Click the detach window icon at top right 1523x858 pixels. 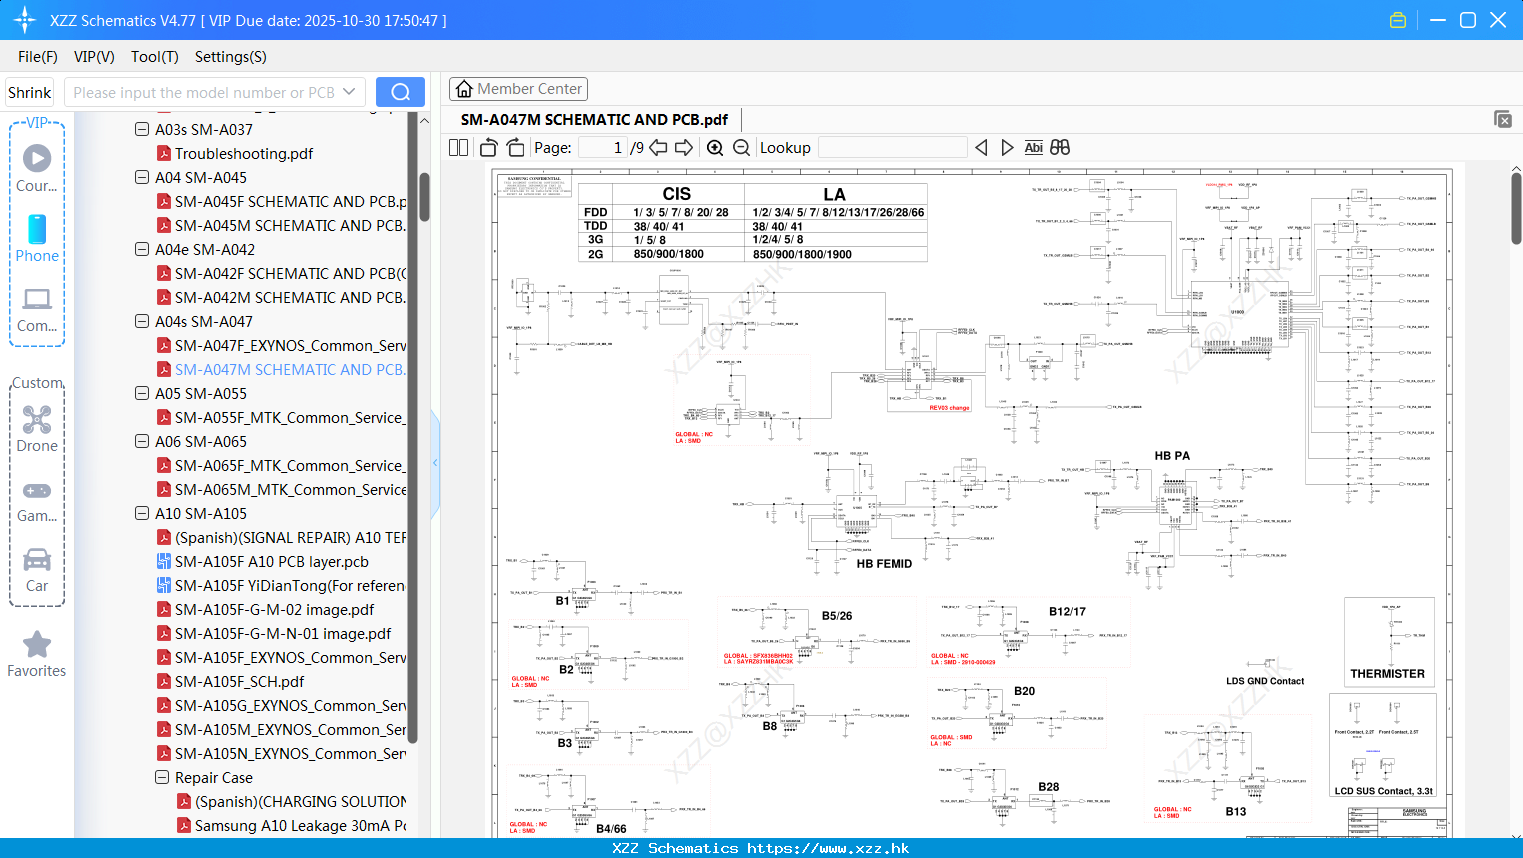click(1503, 119)
